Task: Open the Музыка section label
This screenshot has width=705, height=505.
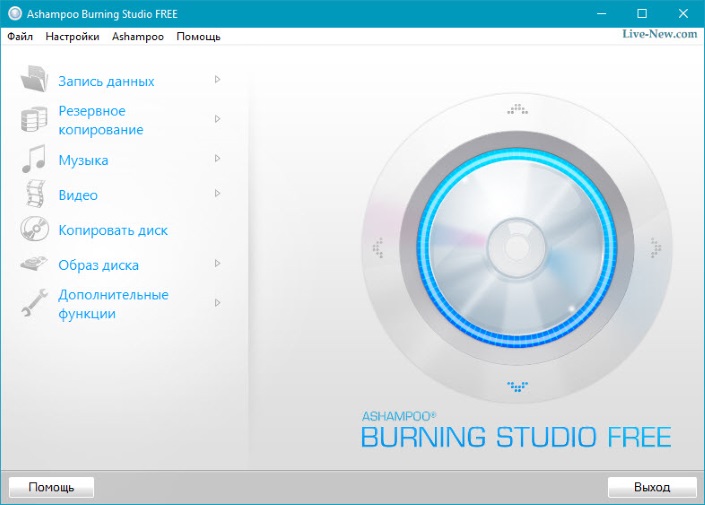Action: [x=83, y=161]
